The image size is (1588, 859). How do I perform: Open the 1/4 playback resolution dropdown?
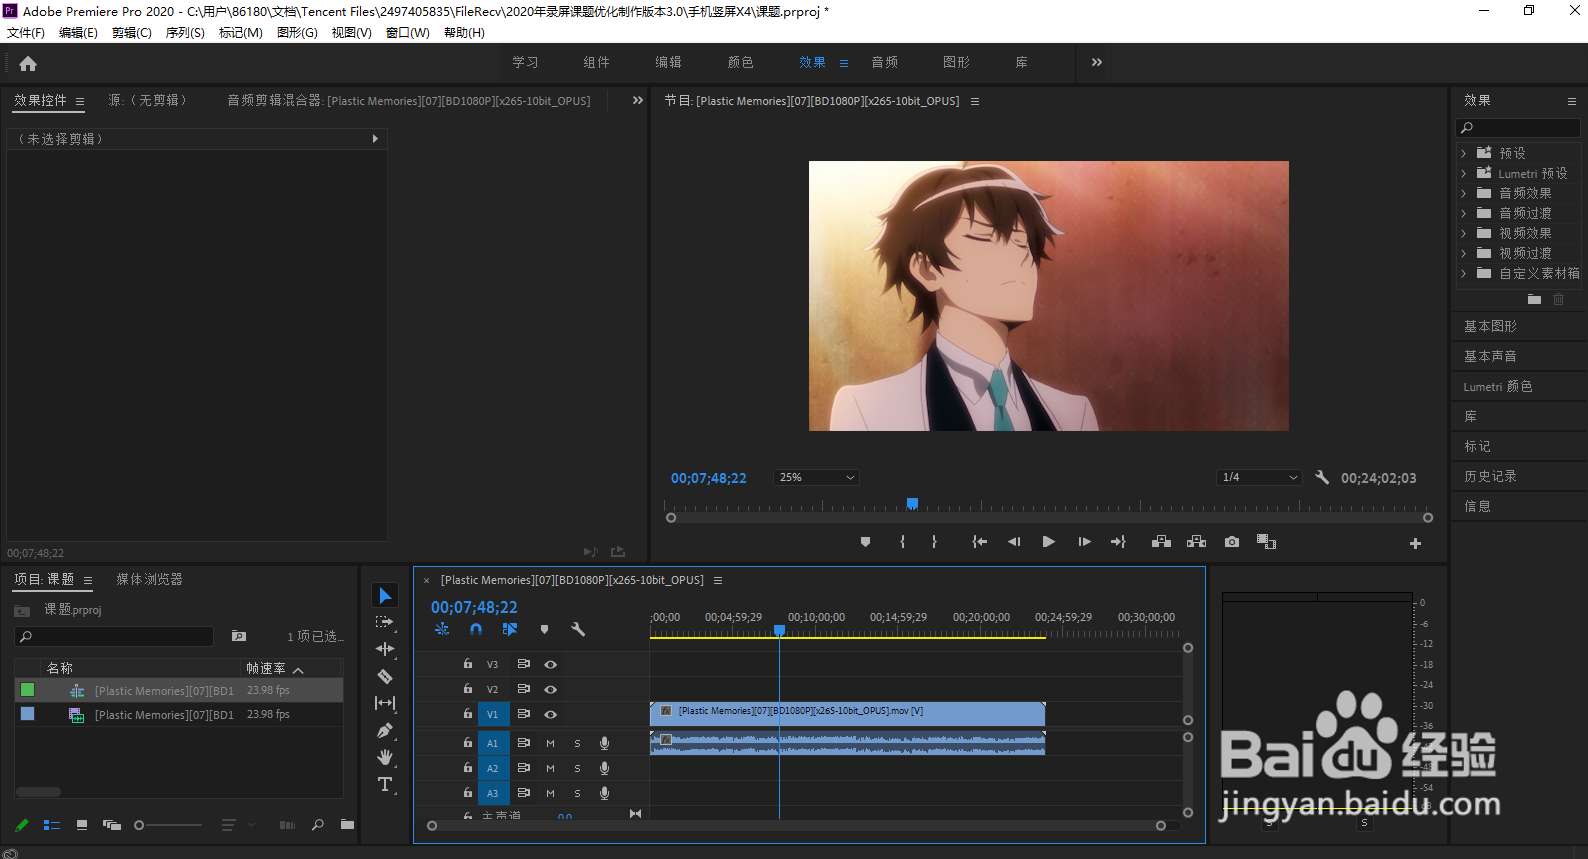coord(1259,478)
